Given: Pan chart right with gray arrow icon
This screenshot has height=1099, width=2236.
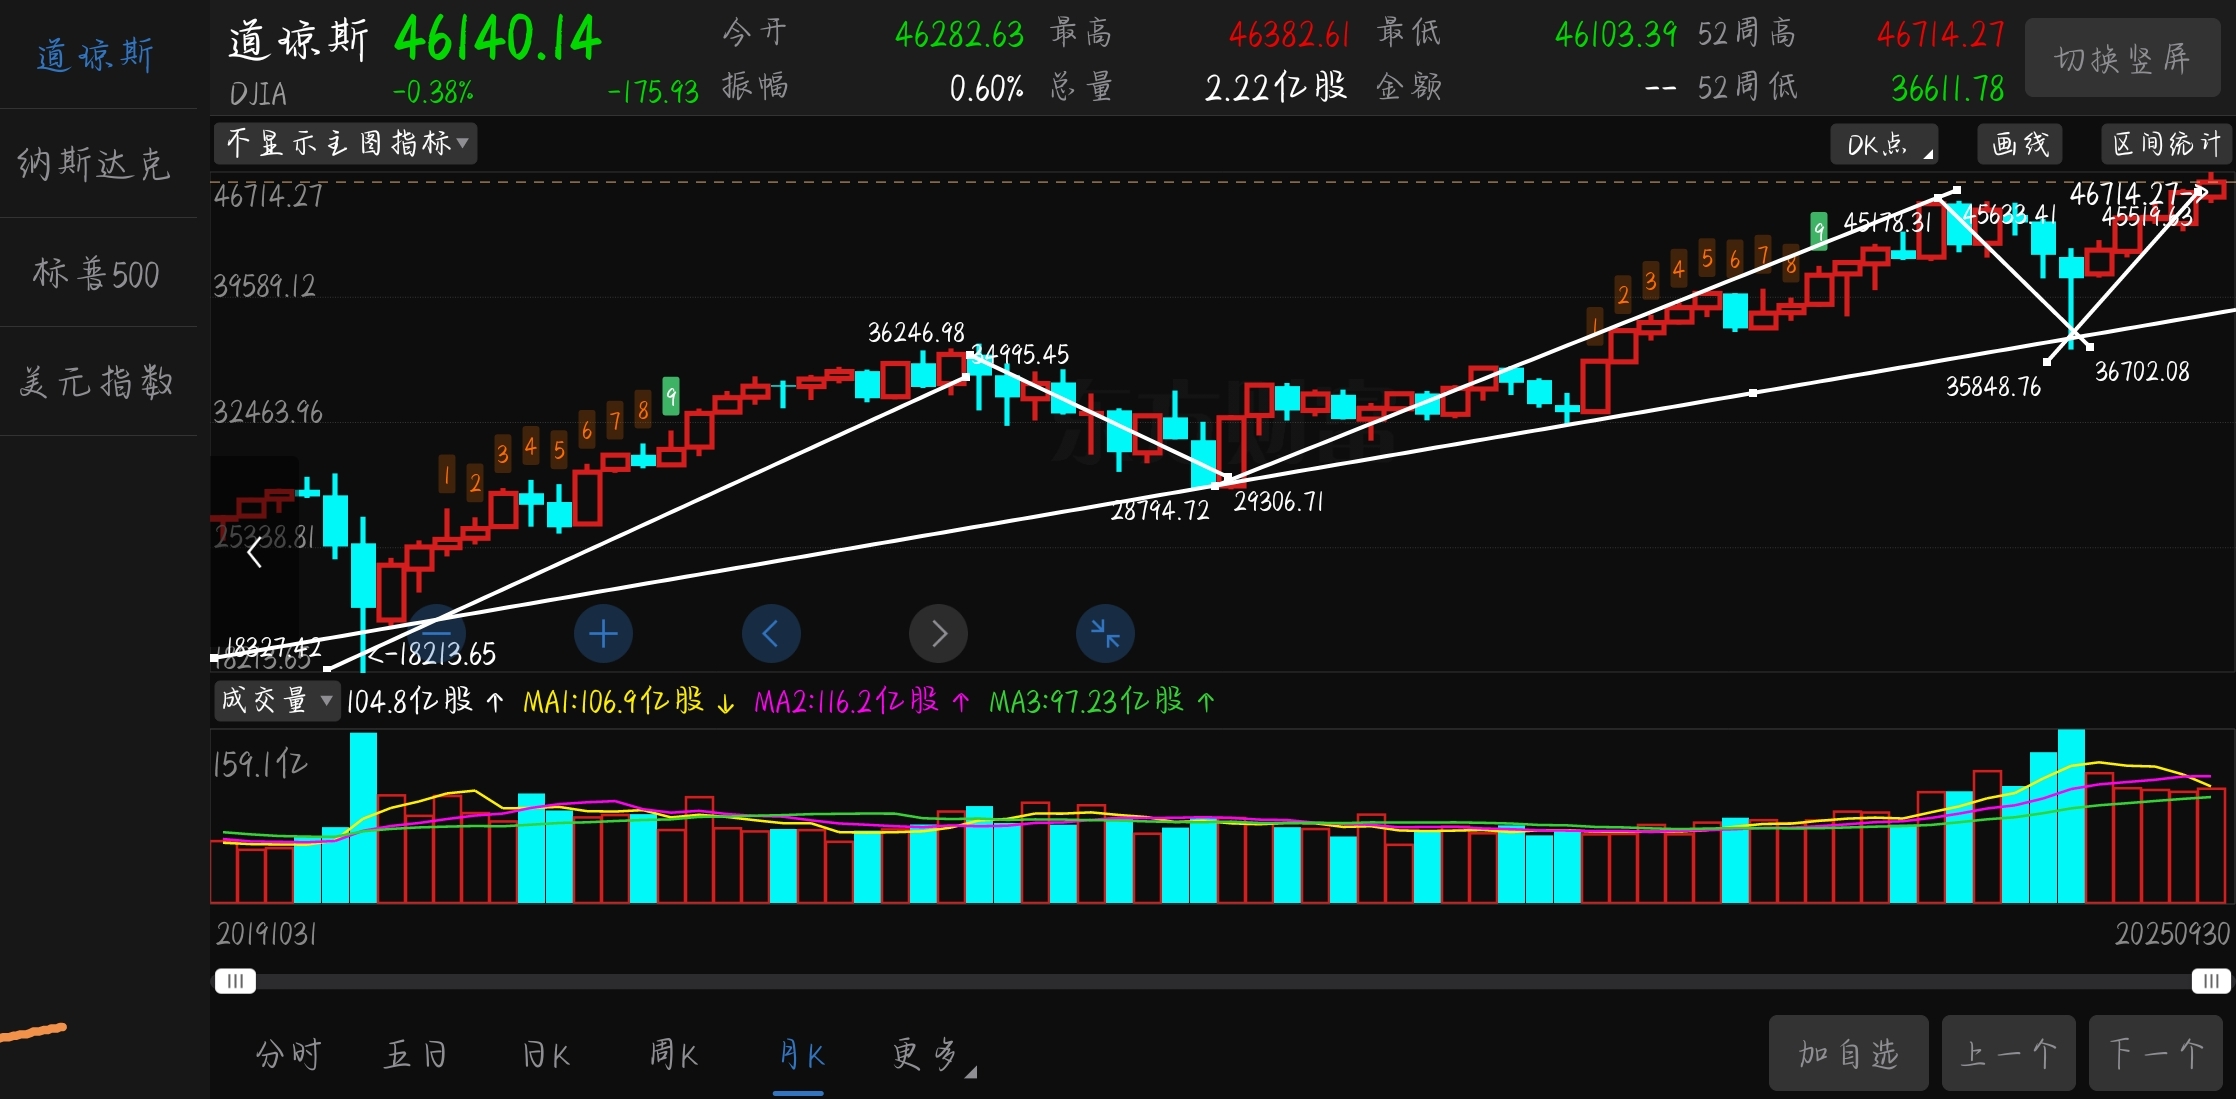Looking at the screenshot, I should pos(938,634).
